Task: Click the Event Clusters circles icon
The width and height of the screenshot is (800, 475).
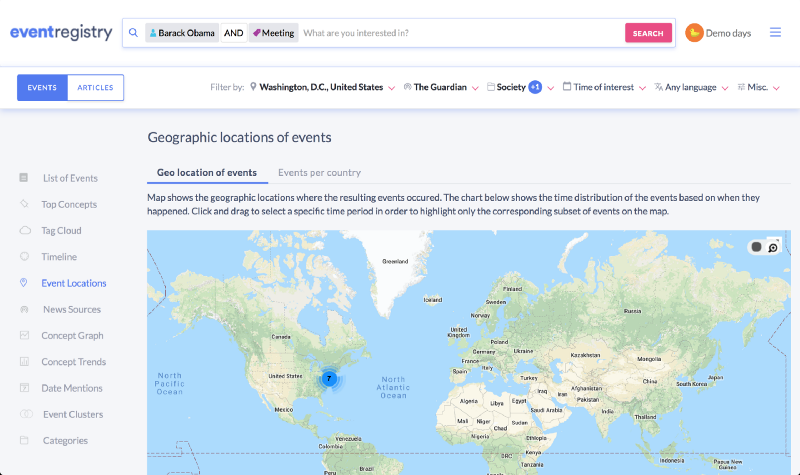Action: (x=26, y=414)
